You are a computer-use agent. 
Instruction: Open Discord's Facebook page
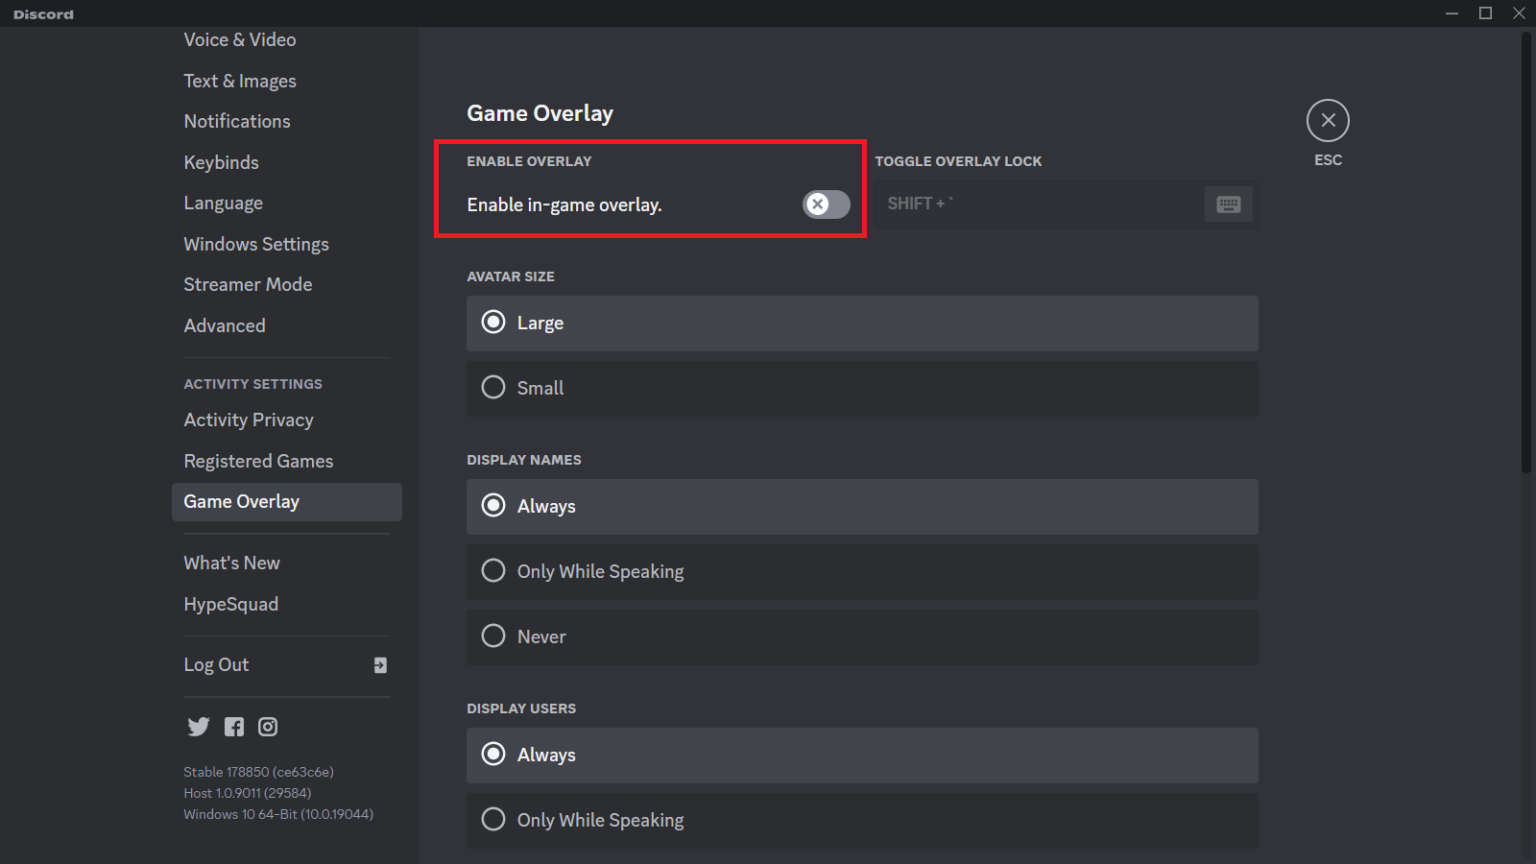(233, 726)
